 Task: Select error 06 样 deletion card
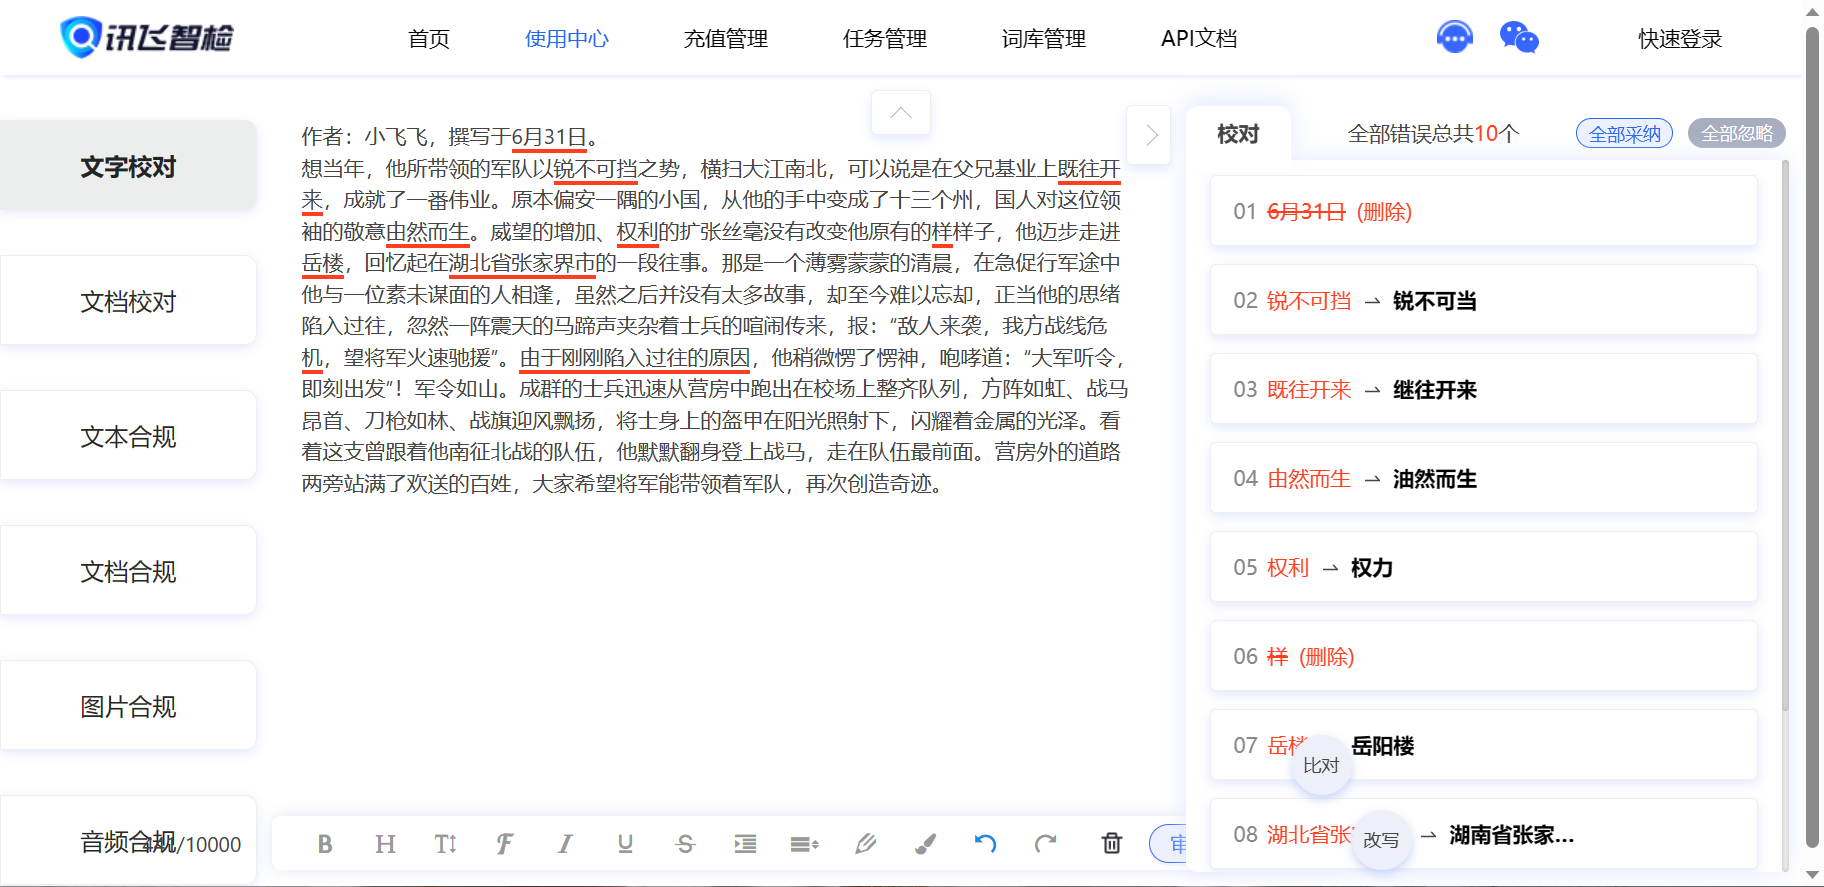pyautogui.click(x=1484, y=656)
